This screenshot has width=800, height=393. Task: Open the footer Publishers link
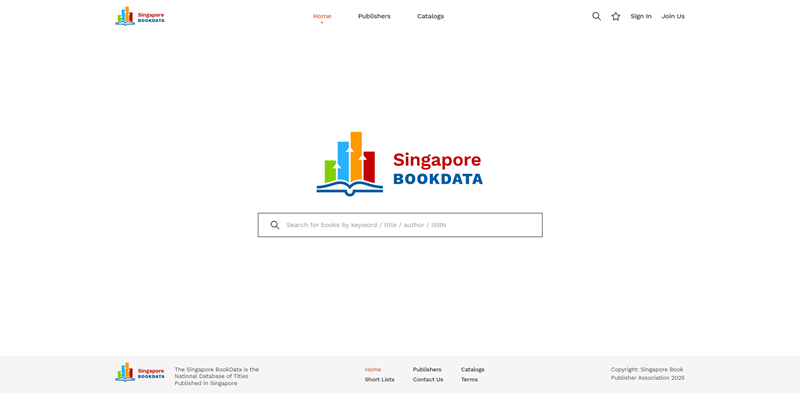(427, 370)
